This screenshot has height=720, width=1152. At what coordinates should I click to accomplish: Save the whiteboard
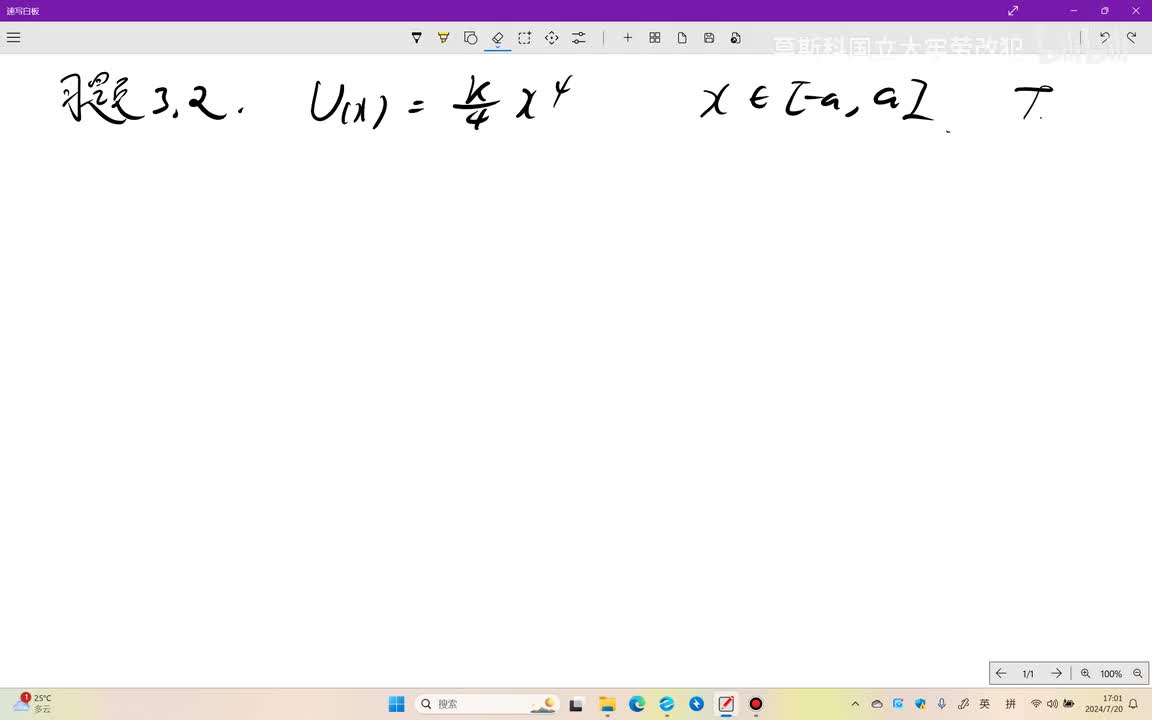point(709,37)
